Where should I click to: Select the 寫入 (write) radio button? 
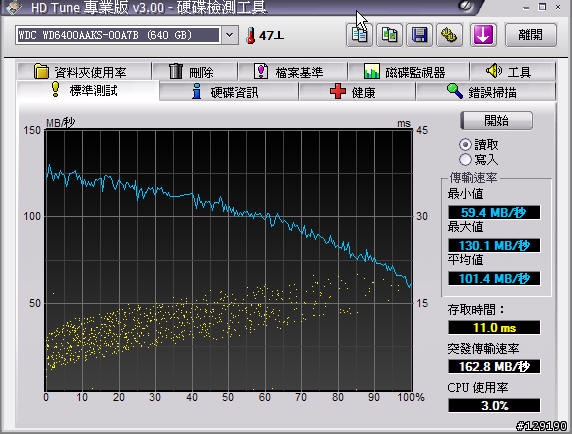465,159
